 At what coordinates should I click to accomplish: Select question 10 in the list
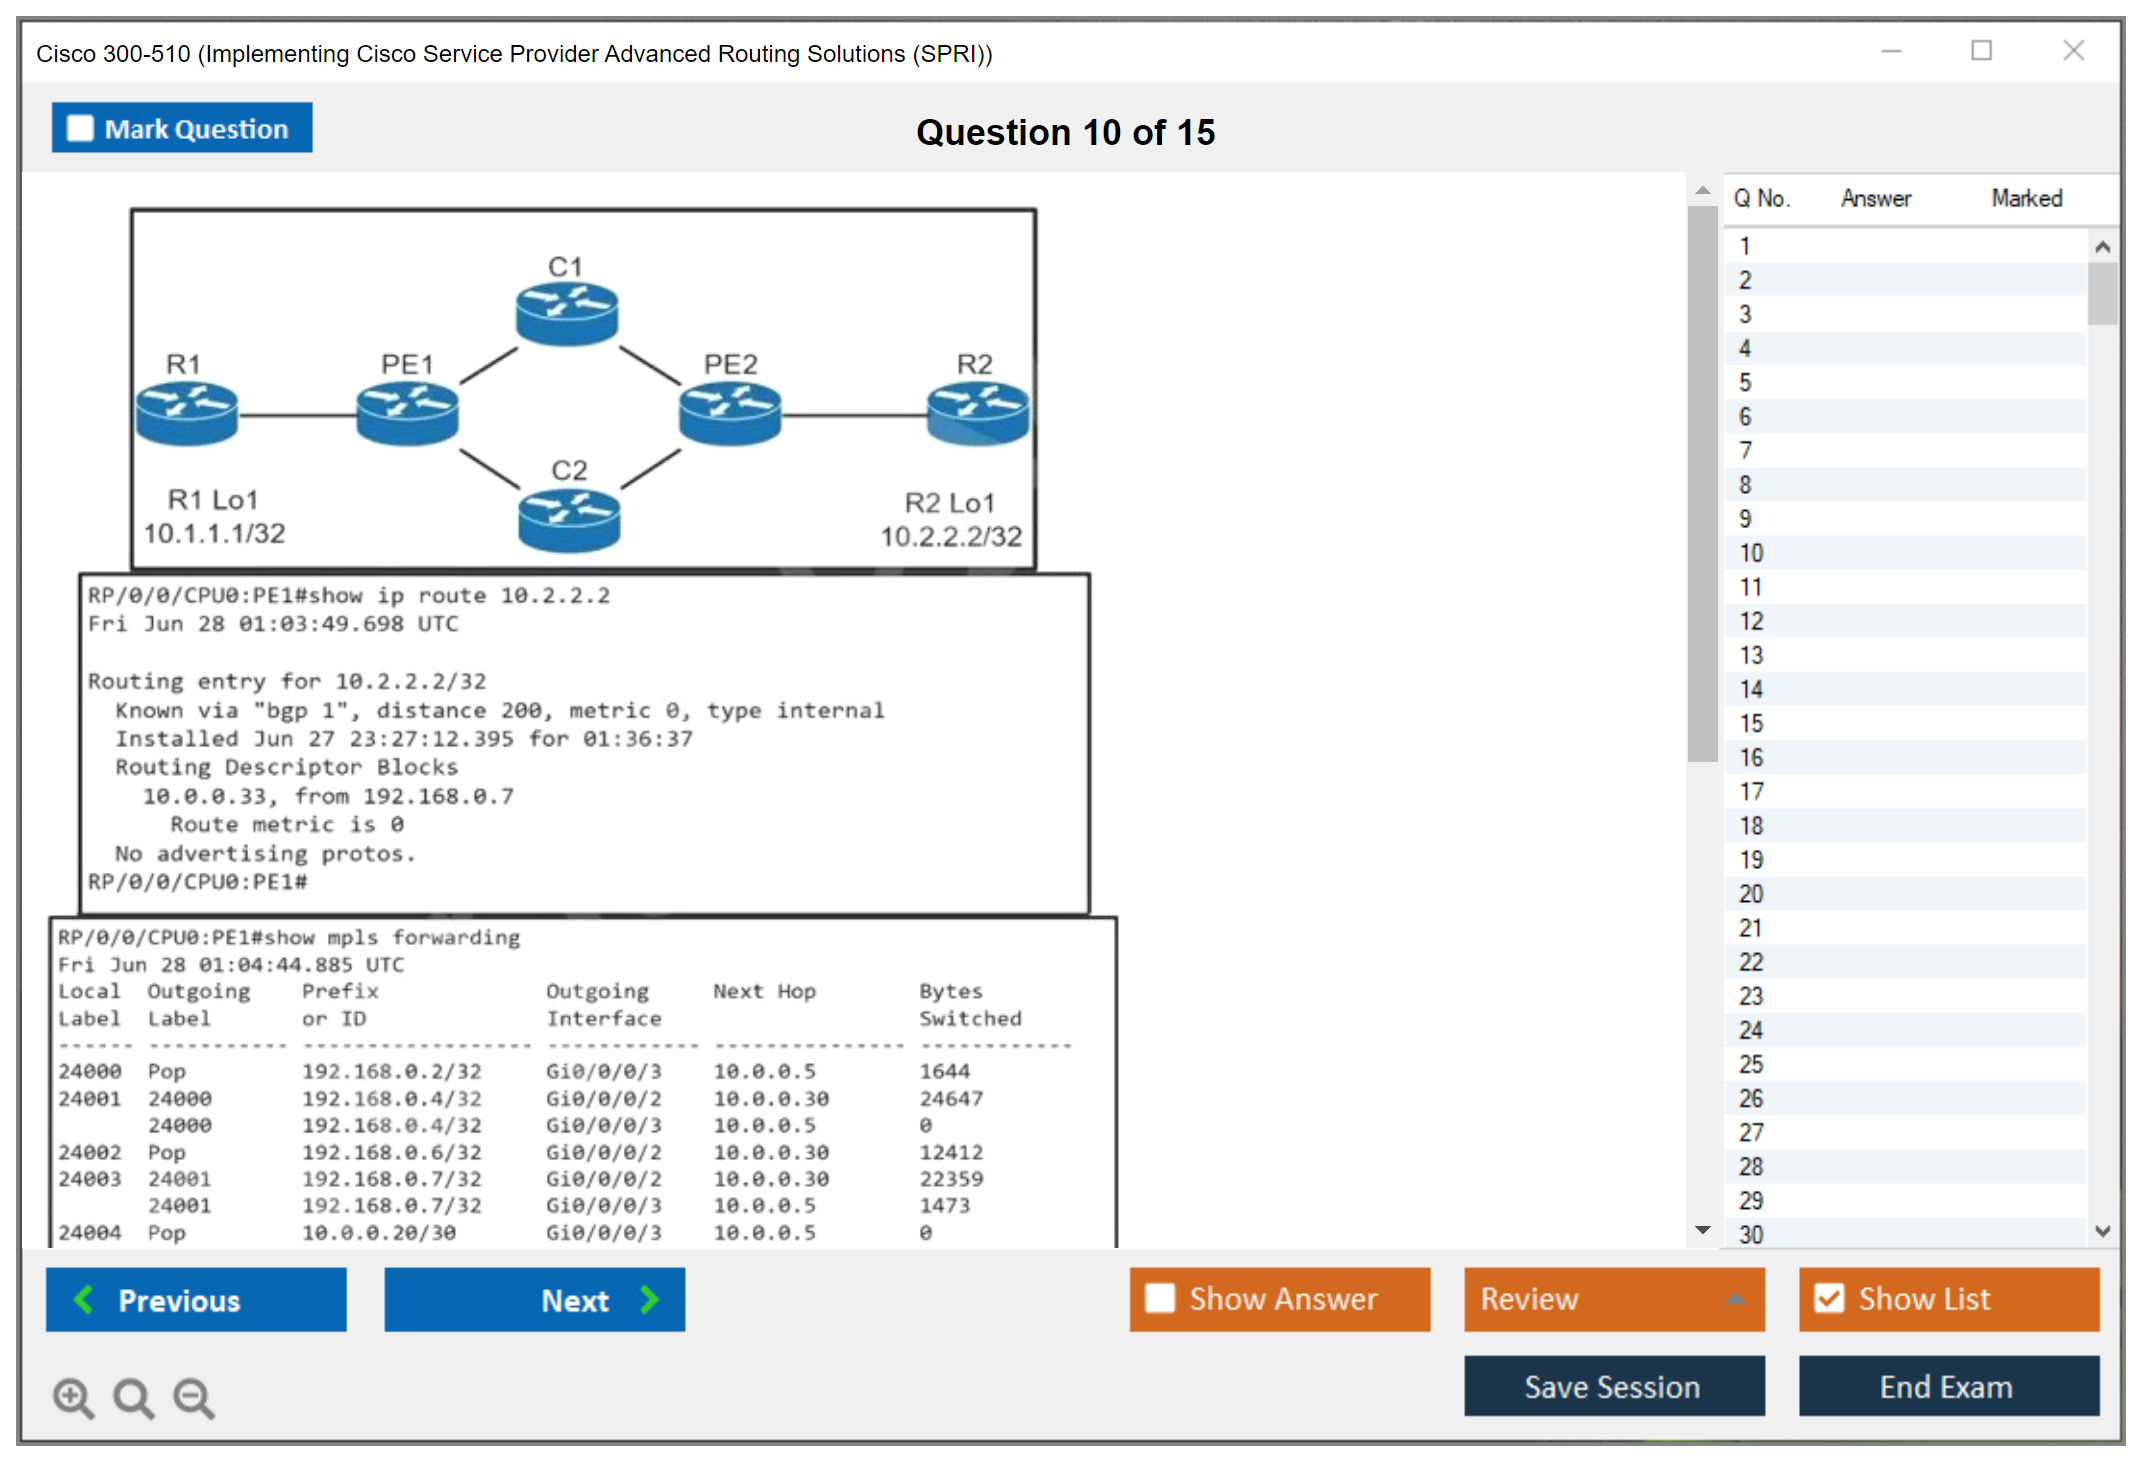click(1751, 553)
